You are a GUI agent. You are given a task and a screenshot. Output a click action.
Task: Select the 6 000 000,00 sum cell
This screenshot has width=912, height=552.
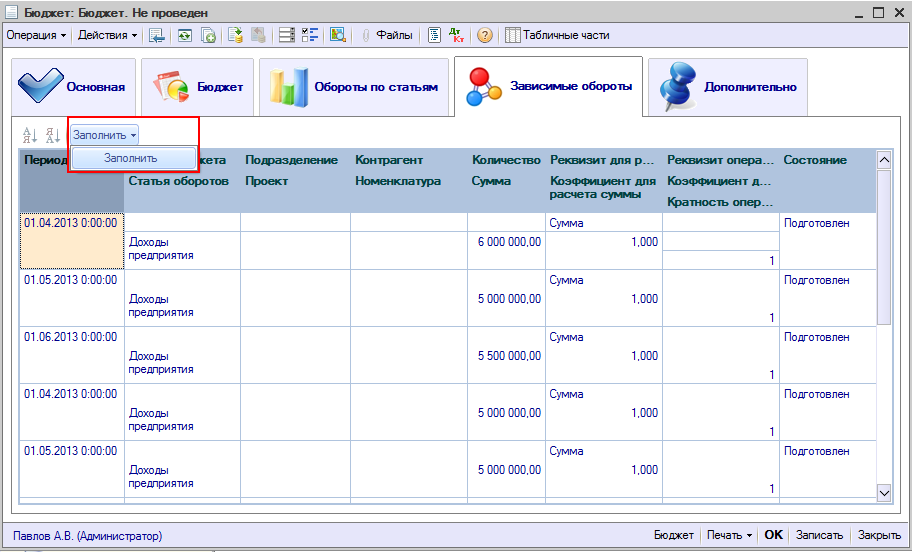(507, 241)
